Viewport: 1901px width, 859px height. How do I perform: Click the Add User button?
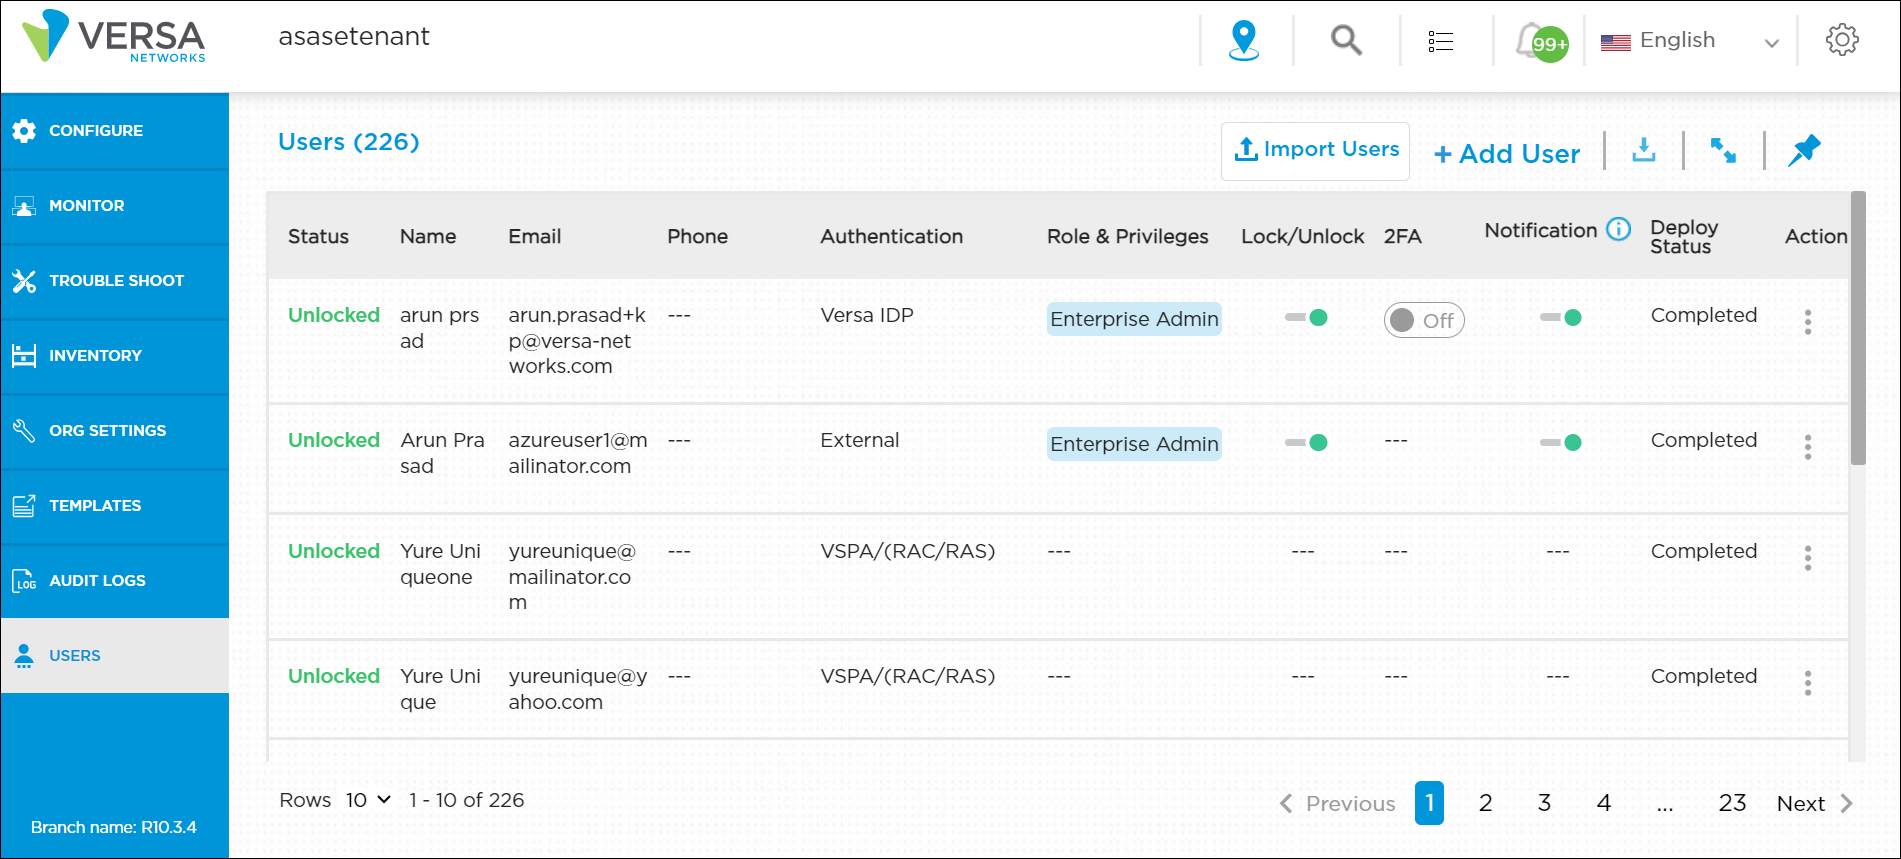coord(1506,154)
